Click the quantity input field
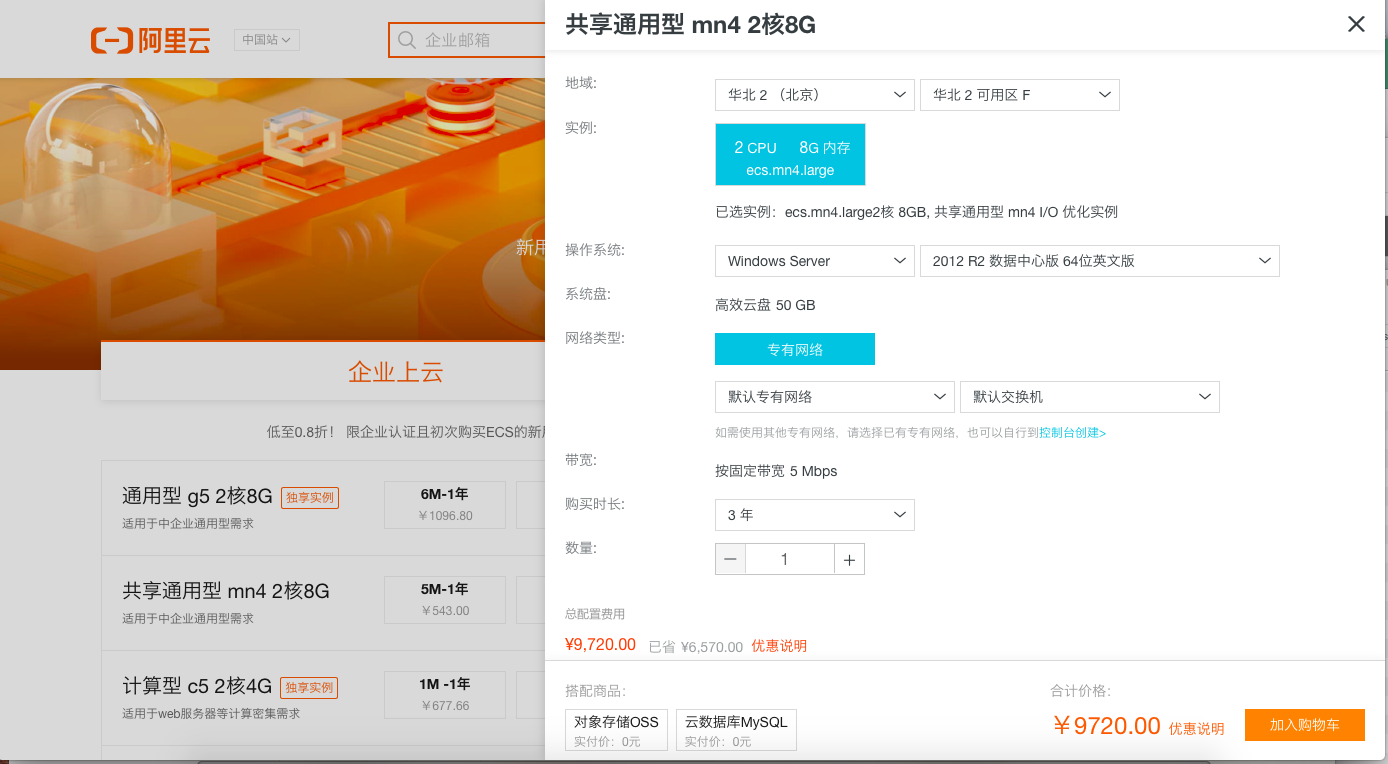This screenshot has width=1388, height=764. (x=790, y=560)
